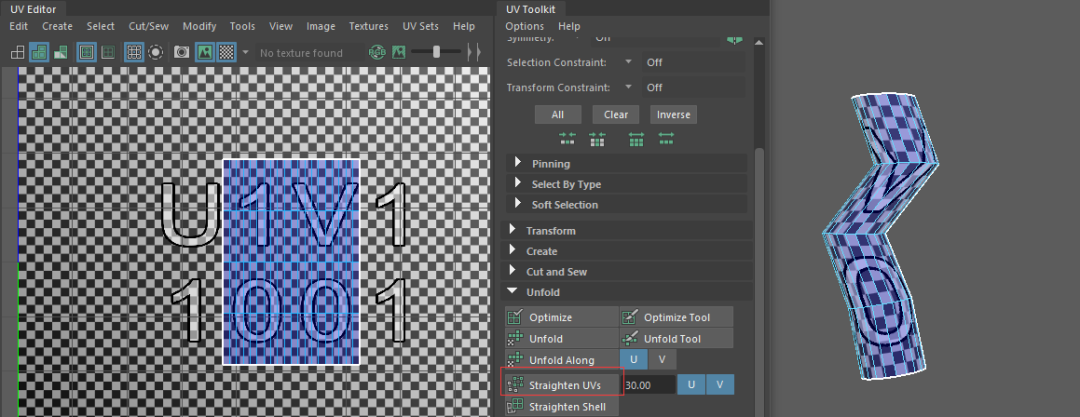Click the grow along loop icon
1080x417 pixels.
[666, 139]
